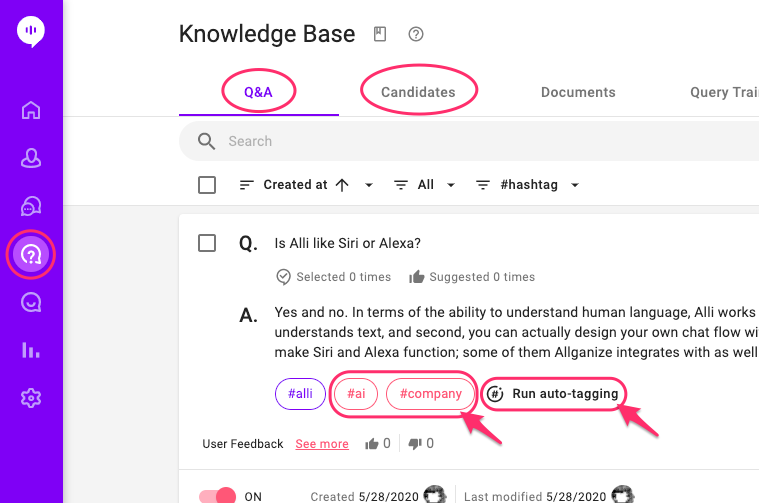This screenshot has width=759, height=503.
Task: Select the #company suggested hashtag
Action: (x=430, y=394)
